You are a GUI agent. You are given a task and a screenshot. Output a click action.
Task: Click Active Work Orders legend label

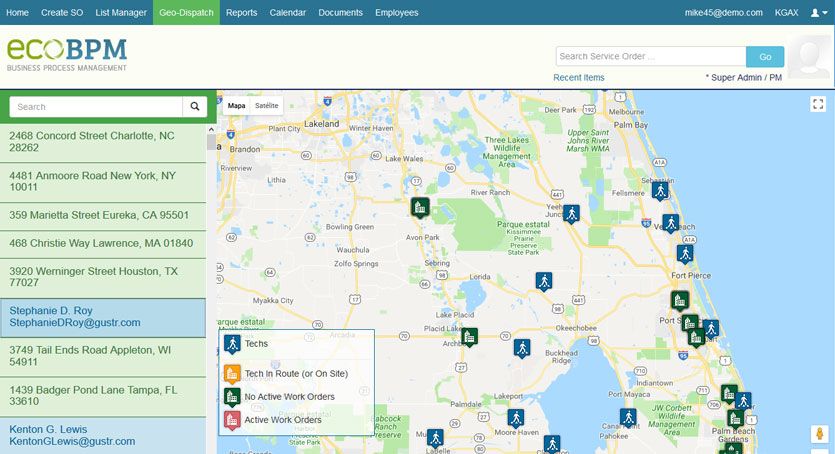point(283,420)
